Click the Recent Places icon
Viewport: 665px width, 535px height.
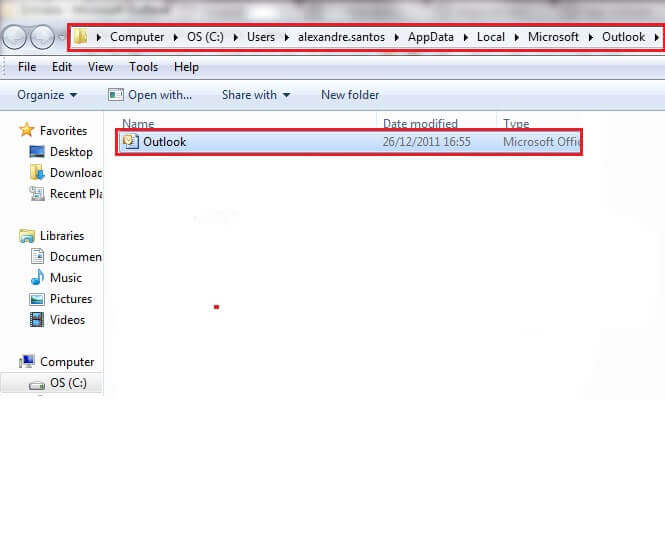click(x=37, y=193)
